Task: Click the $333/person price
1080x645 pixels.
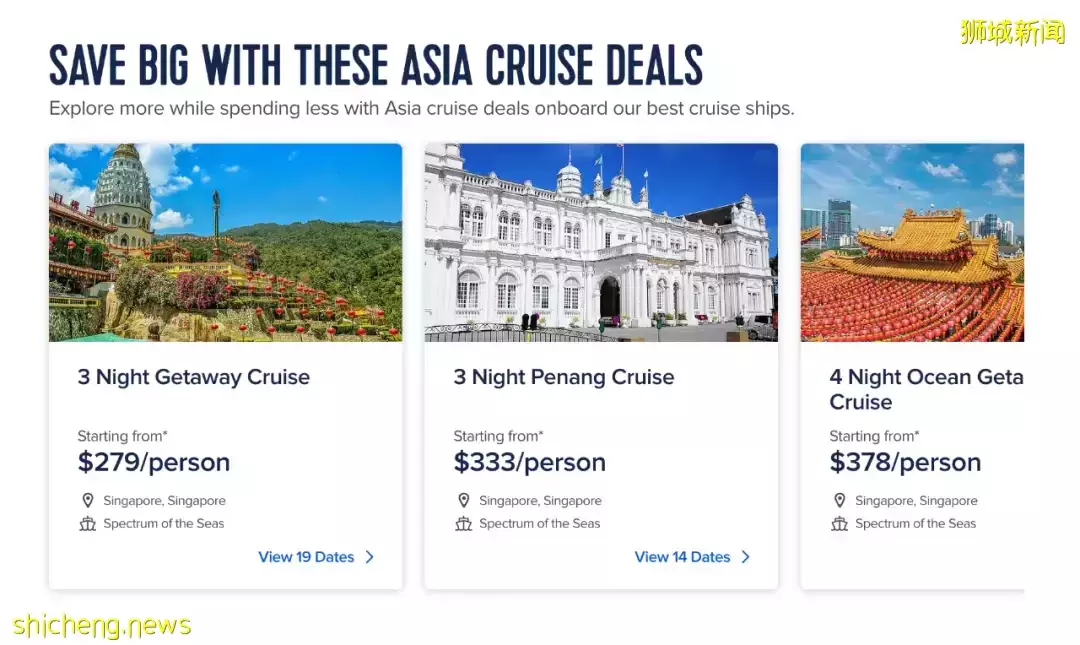Action: [530, 462]
